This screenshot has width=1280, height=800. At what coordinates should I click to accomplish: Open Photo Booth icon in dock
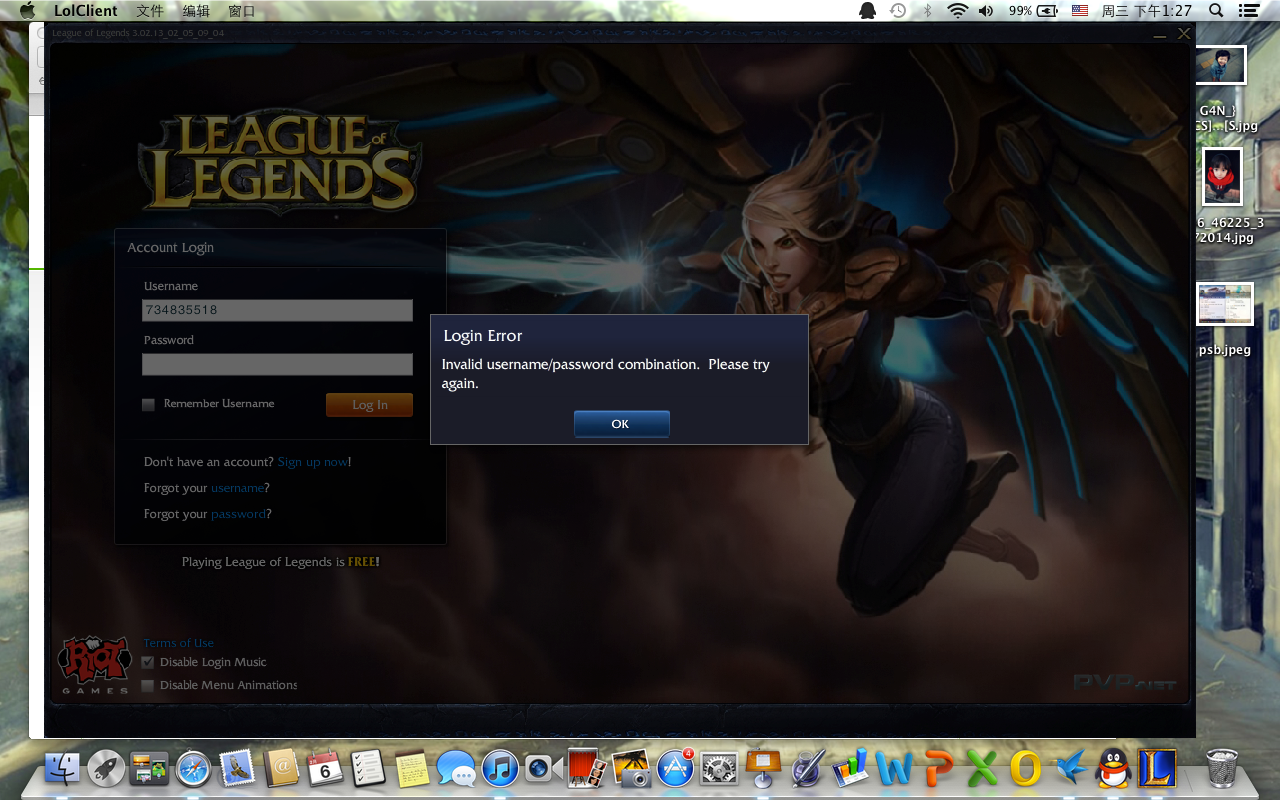(588, 768)
